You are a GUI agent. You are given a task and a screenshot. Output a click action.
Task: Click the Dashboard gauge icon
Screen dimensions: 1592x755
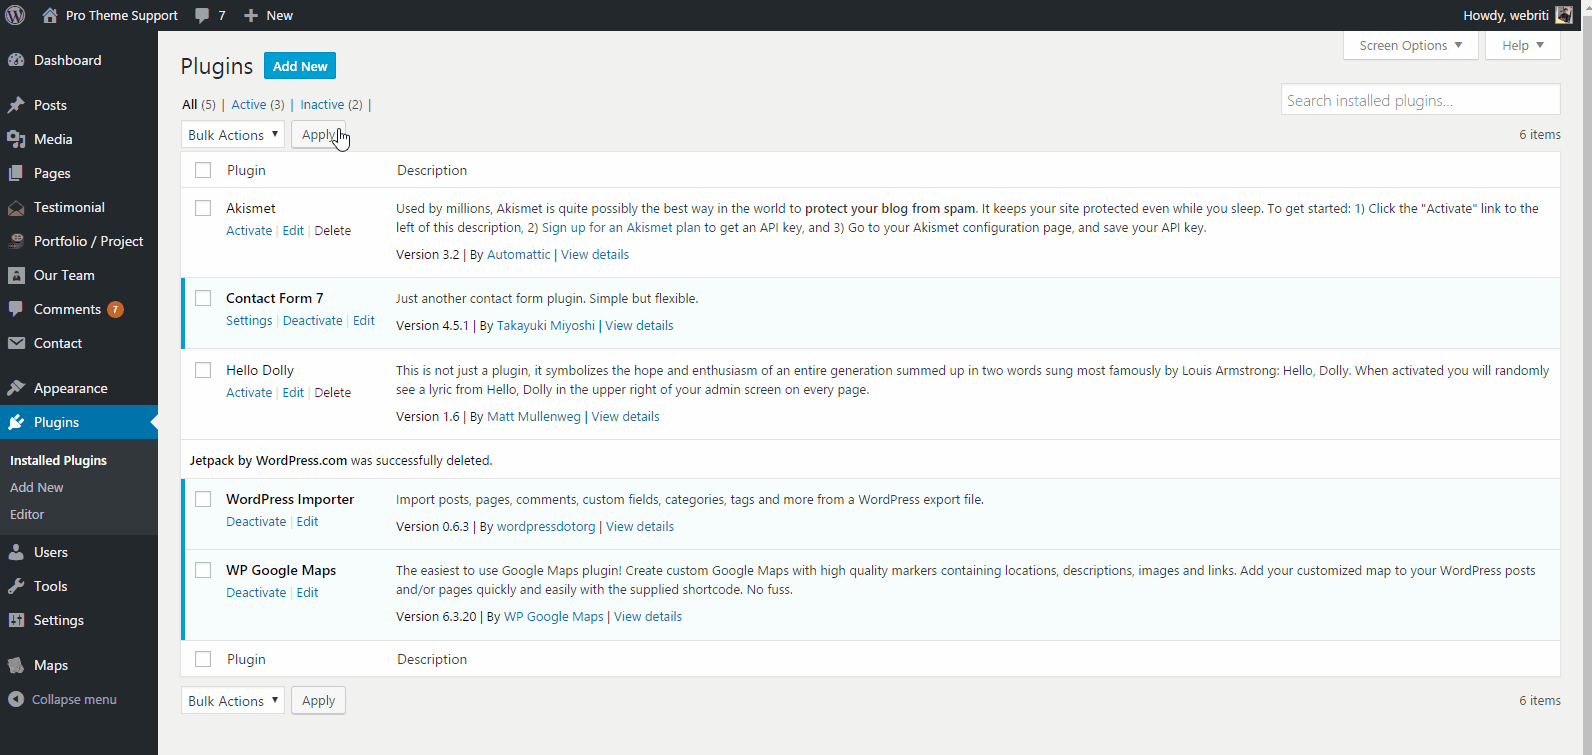[16, 60]
